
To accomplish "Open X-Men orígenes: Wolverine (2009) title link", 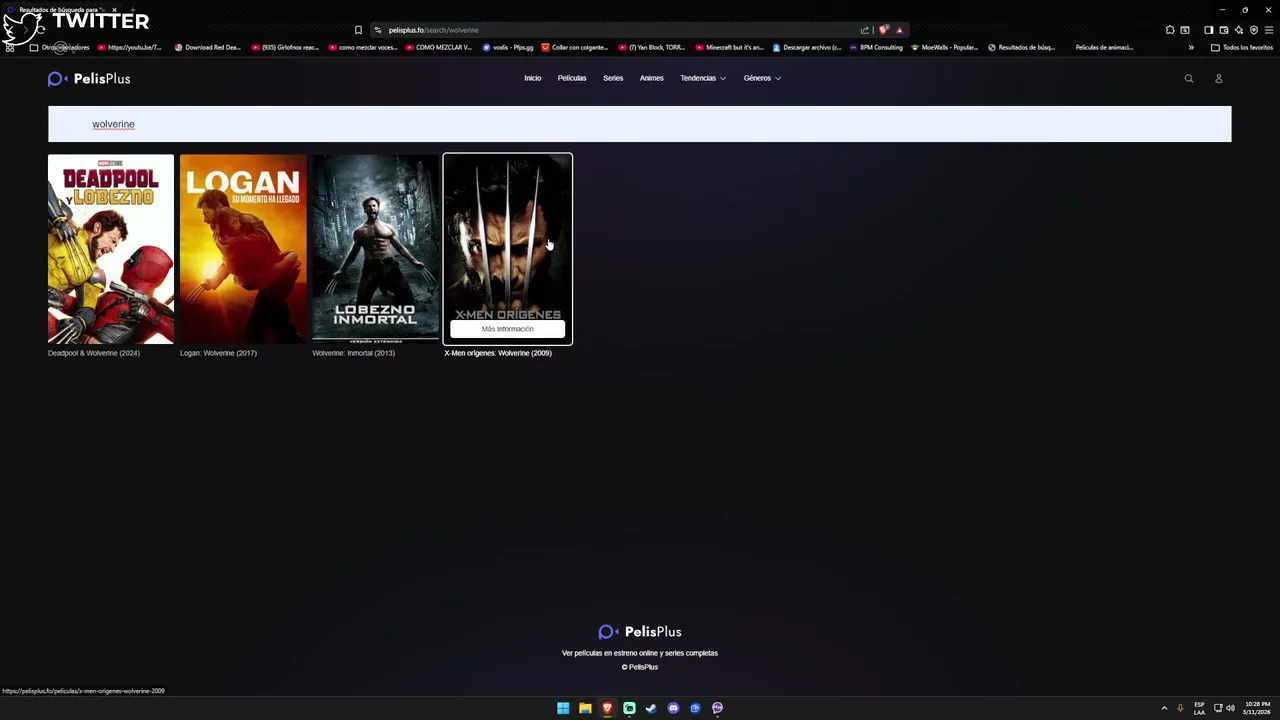I will pyautogui.click(x=497, y=353).
